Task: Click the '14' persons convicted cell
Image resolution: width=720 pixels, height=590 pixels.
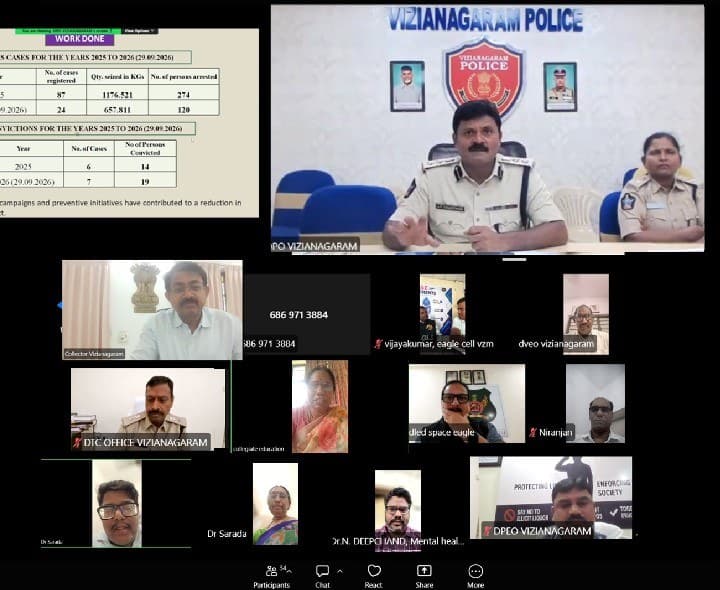Action: click(145, 166)
